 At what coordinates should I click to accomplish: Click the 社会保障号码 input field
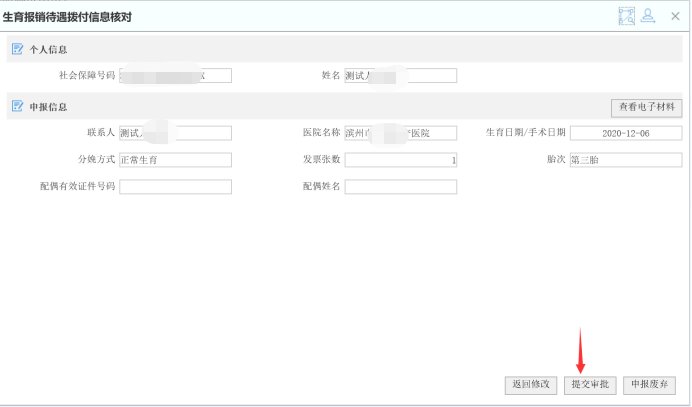point(175,75)
